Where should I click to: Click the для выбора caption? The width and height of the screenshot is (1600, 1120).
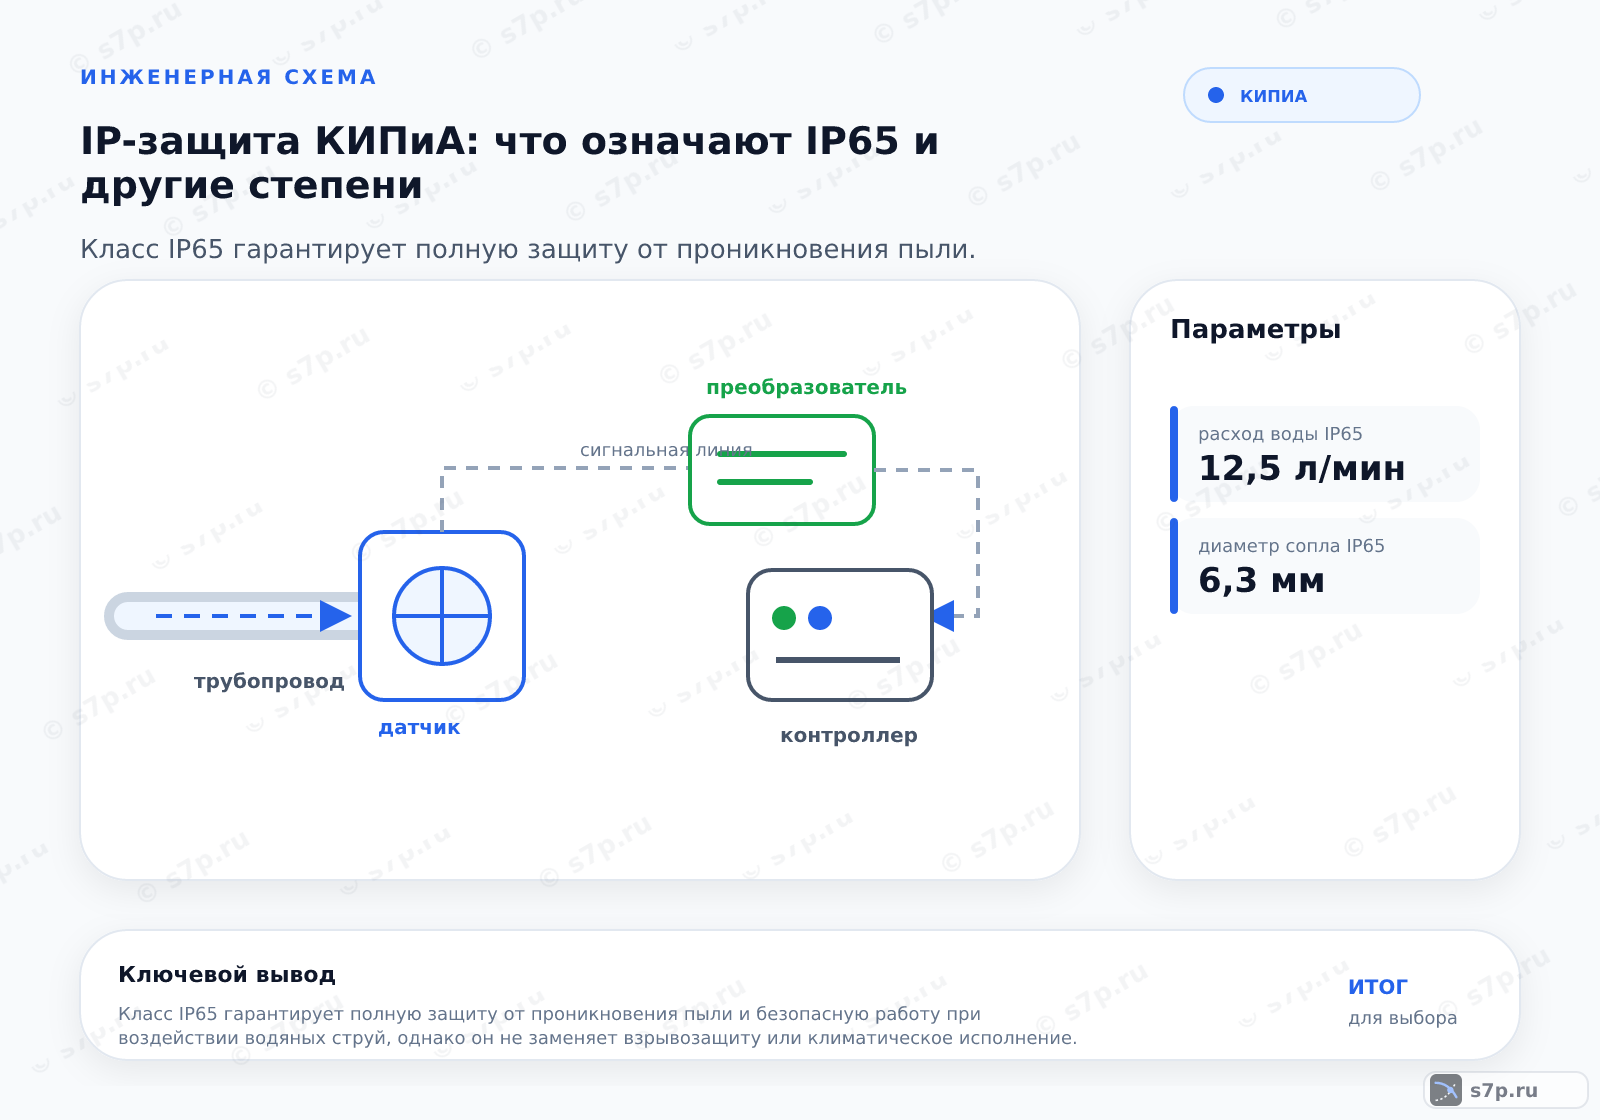tap(1403, 1018)
